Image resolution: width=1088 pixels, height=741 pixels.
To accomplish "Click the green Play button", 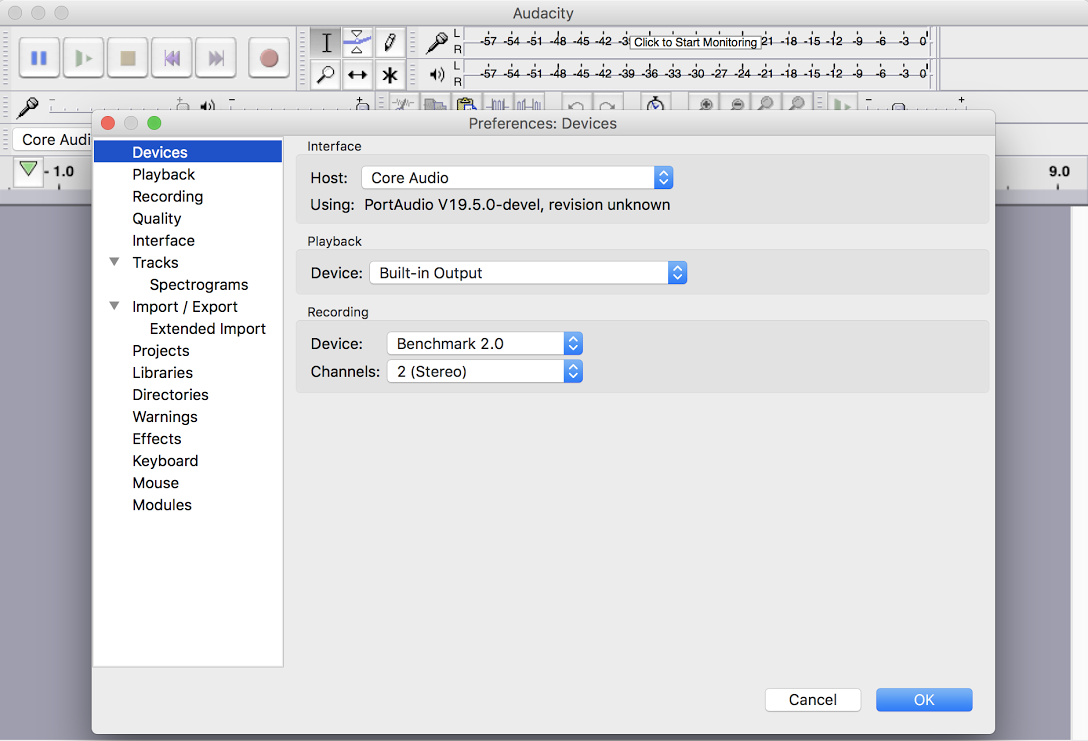I will 83,58.
